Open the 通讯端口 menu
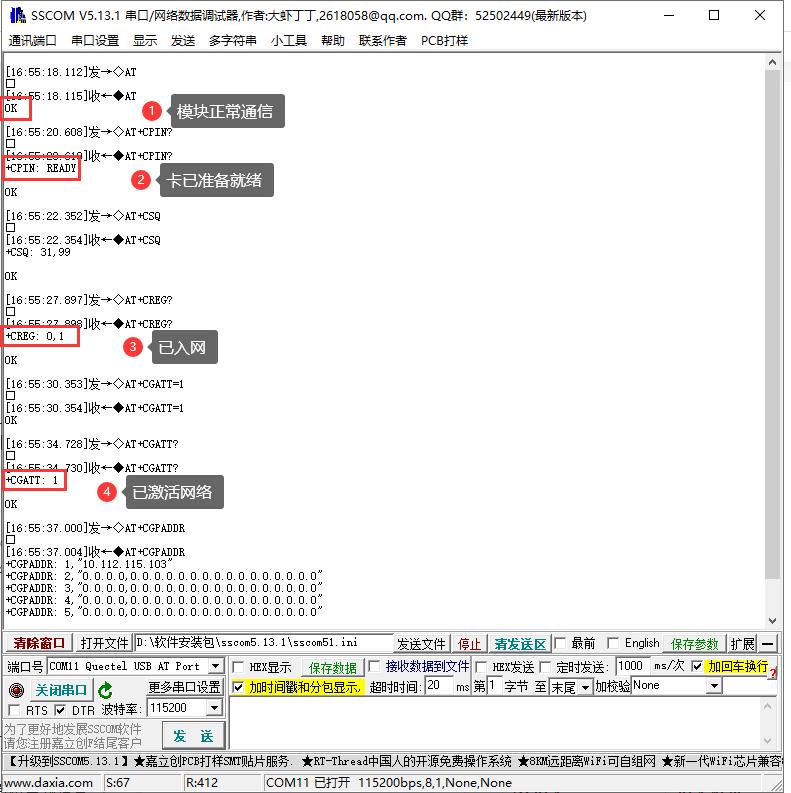791x793 pixels. (32, 40)
